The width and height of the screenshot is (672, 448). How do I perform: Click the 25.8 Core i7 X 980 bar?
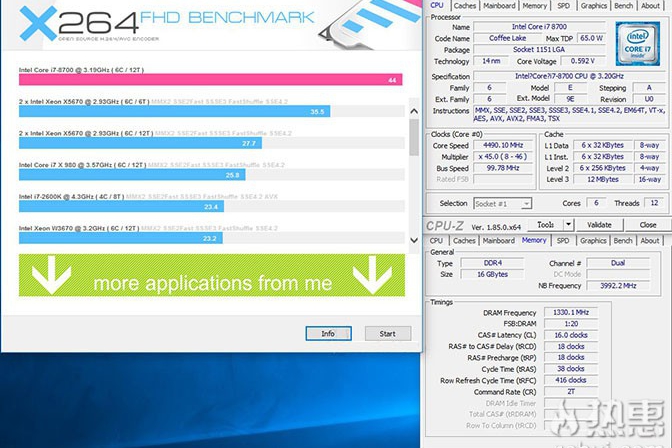132,175
